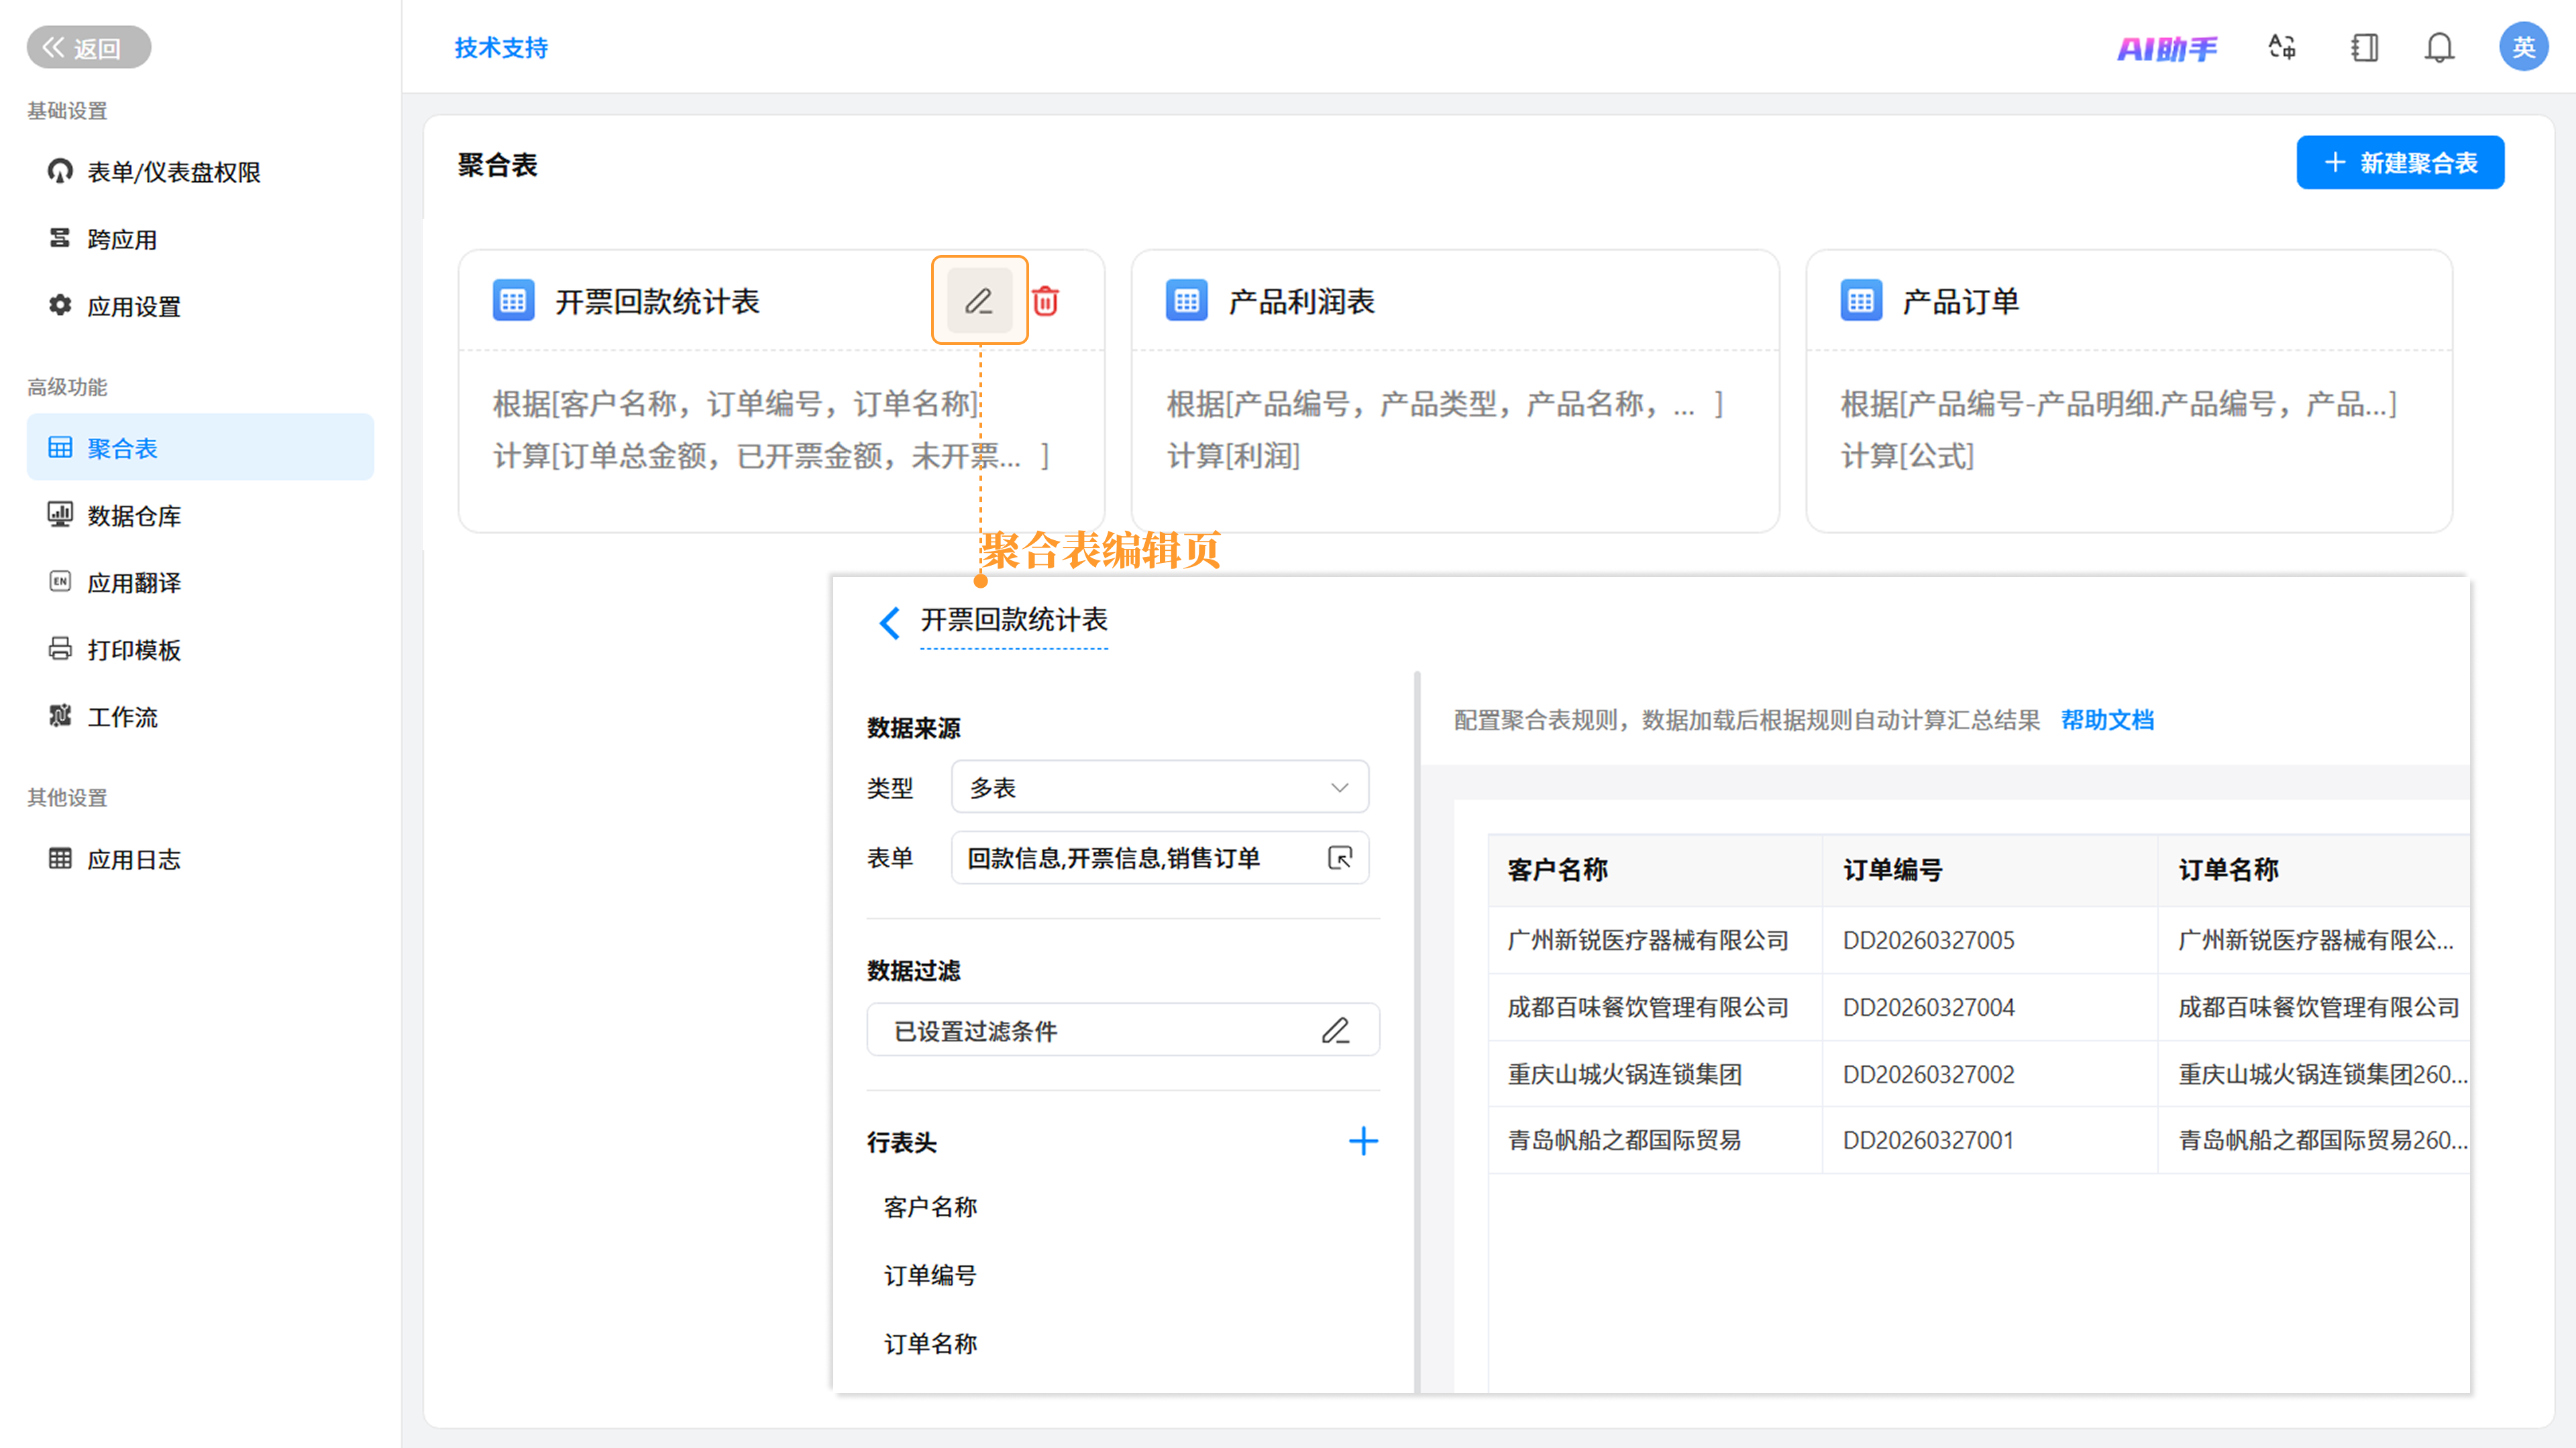Click 新建聚合表 button
This screenshot has height=1448, width=2576.
2400,162
